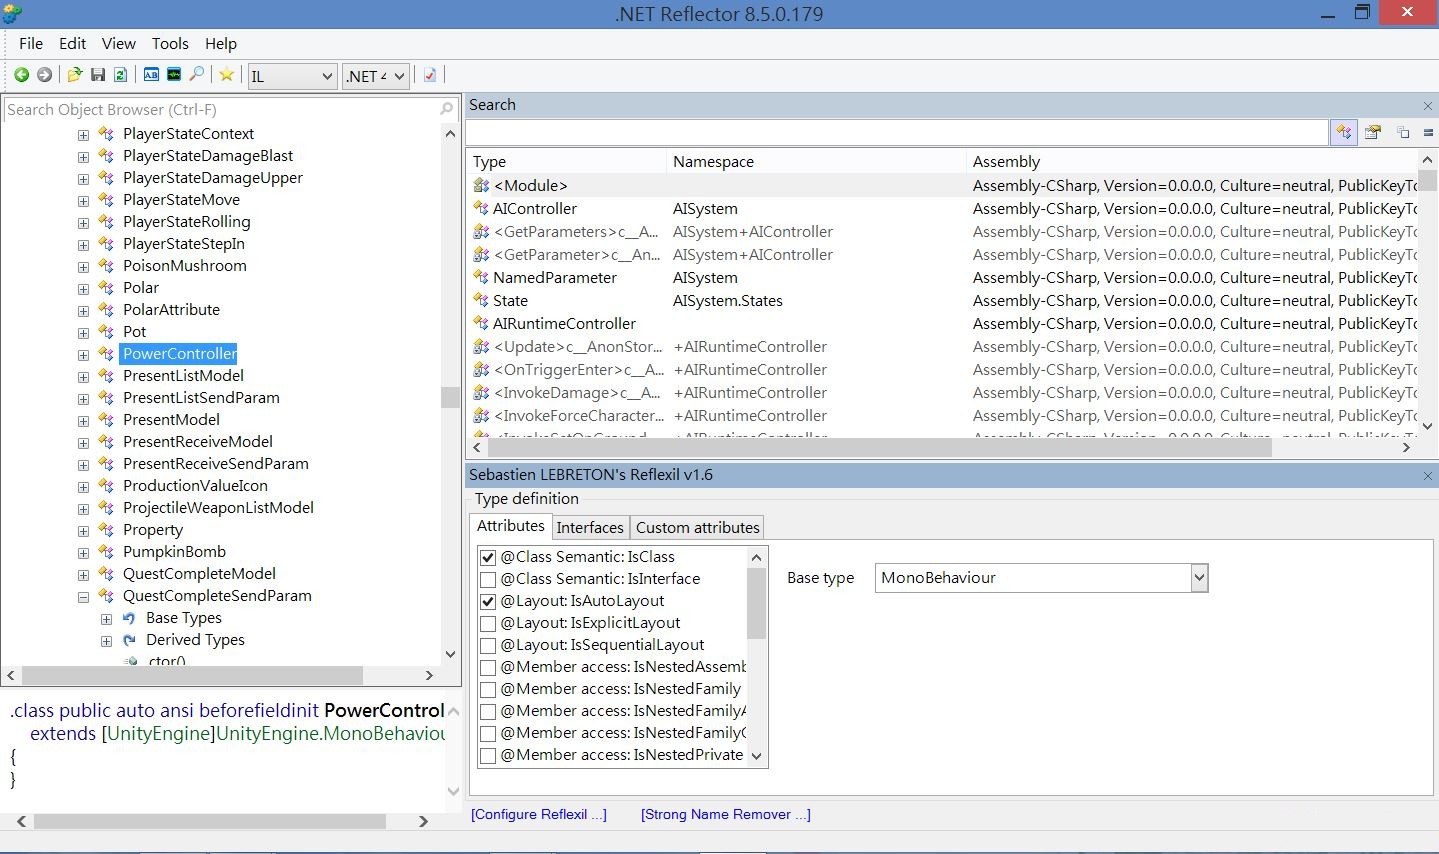
Task: Open search panel options menu icon
Action: click(1428, 133)
